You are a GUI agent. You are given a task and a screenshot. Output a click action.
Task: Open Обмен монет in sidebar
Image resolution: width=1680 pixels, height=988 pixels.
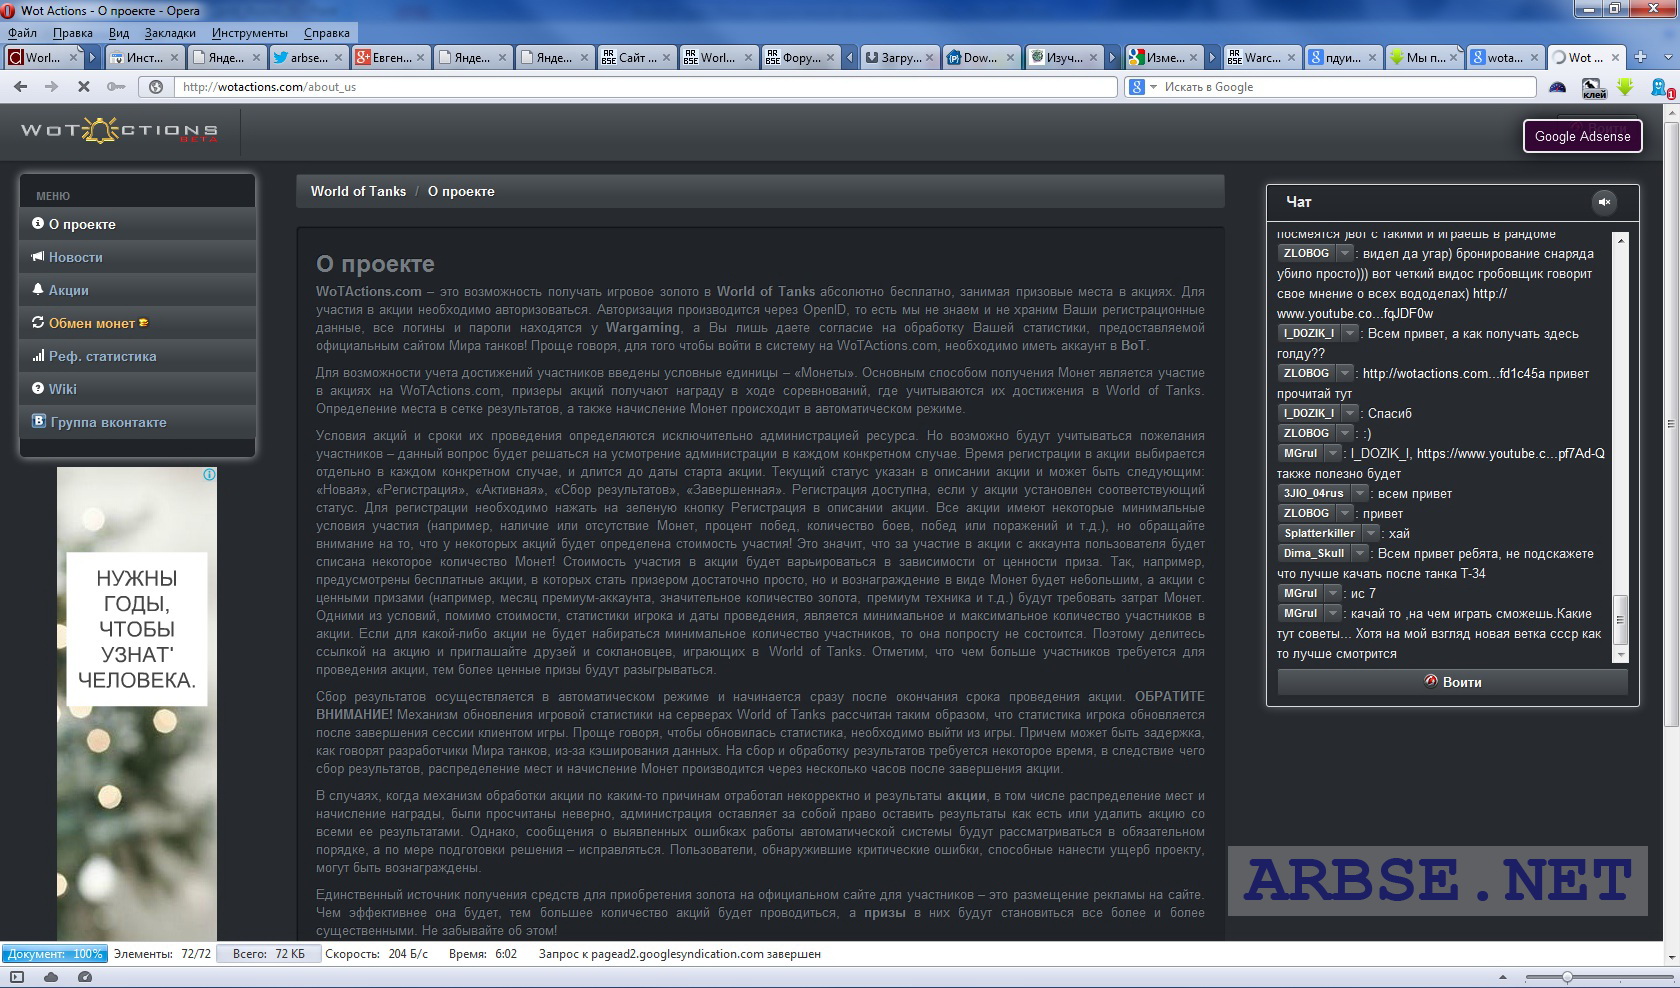click(138, 323)
